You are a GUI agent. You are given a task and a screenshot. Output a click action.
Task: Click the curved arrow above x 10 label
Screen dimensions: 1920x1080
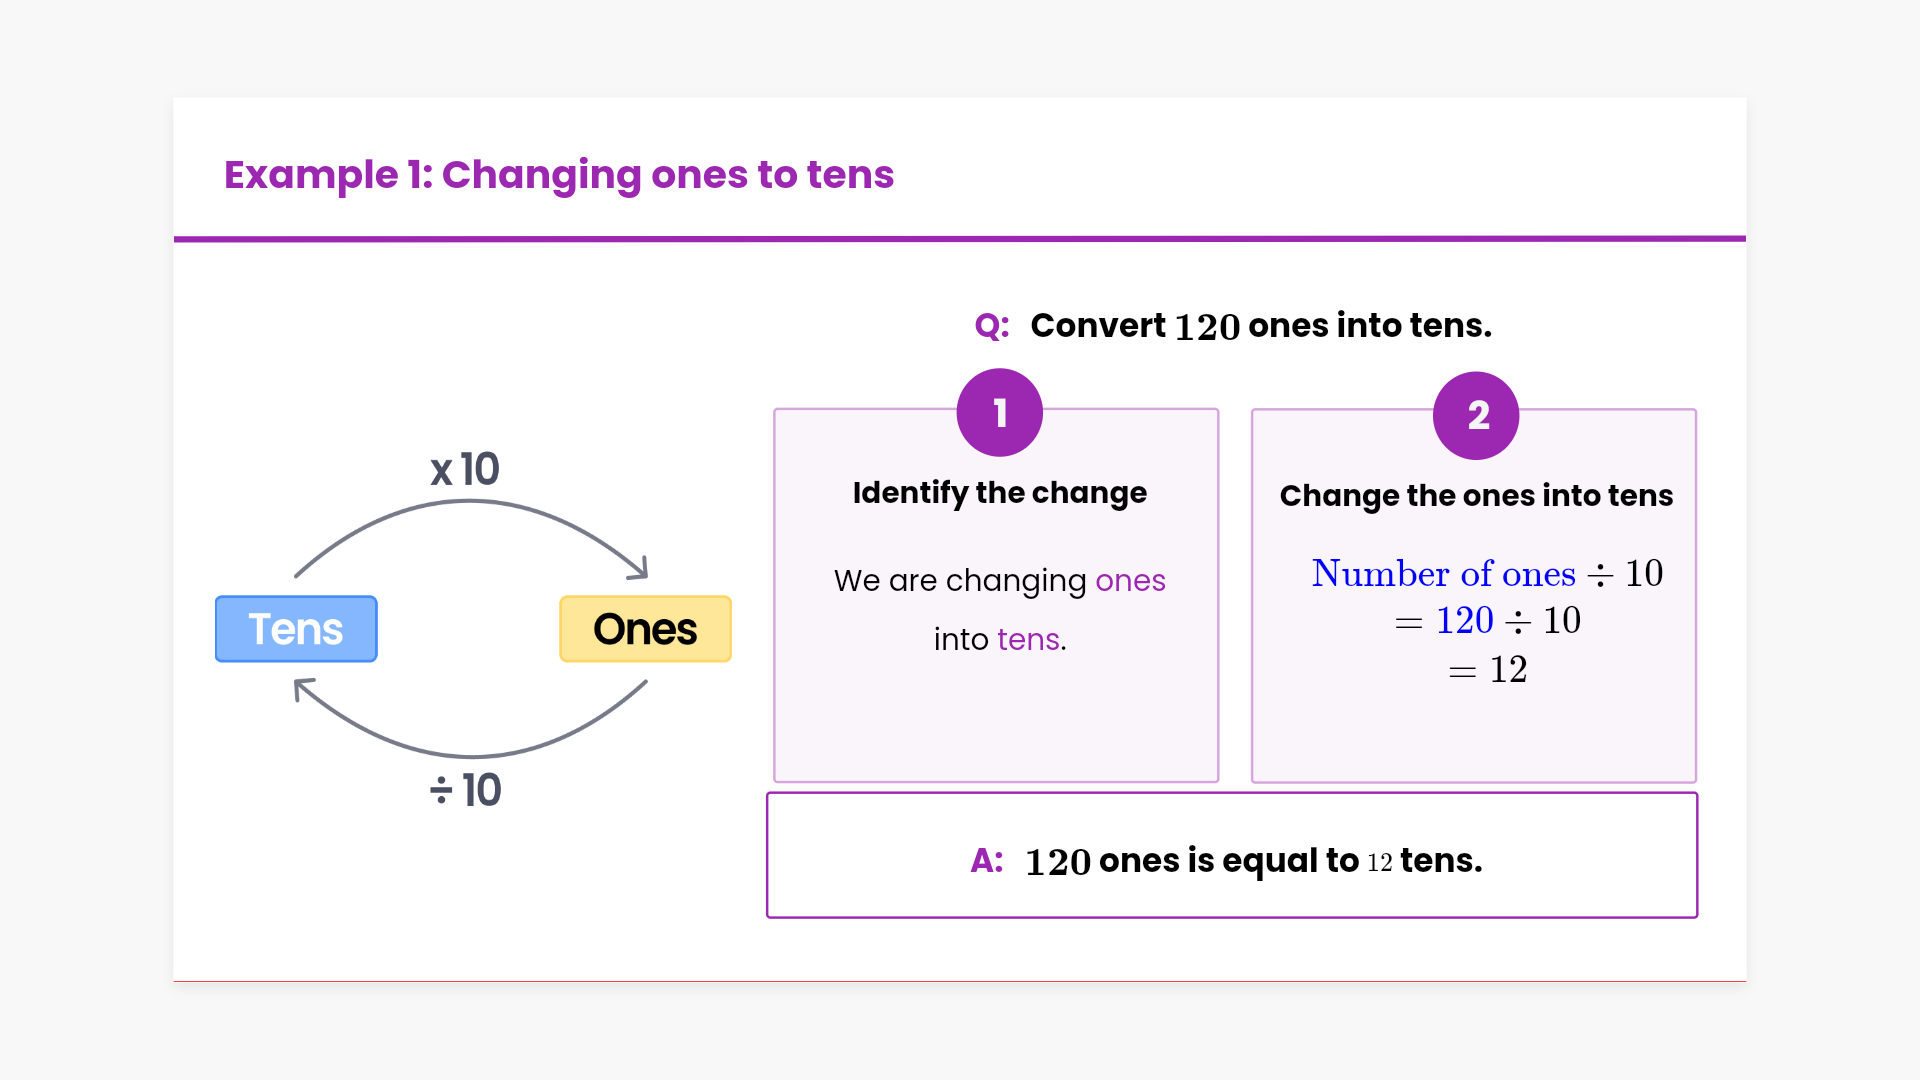tap(470, 504)
